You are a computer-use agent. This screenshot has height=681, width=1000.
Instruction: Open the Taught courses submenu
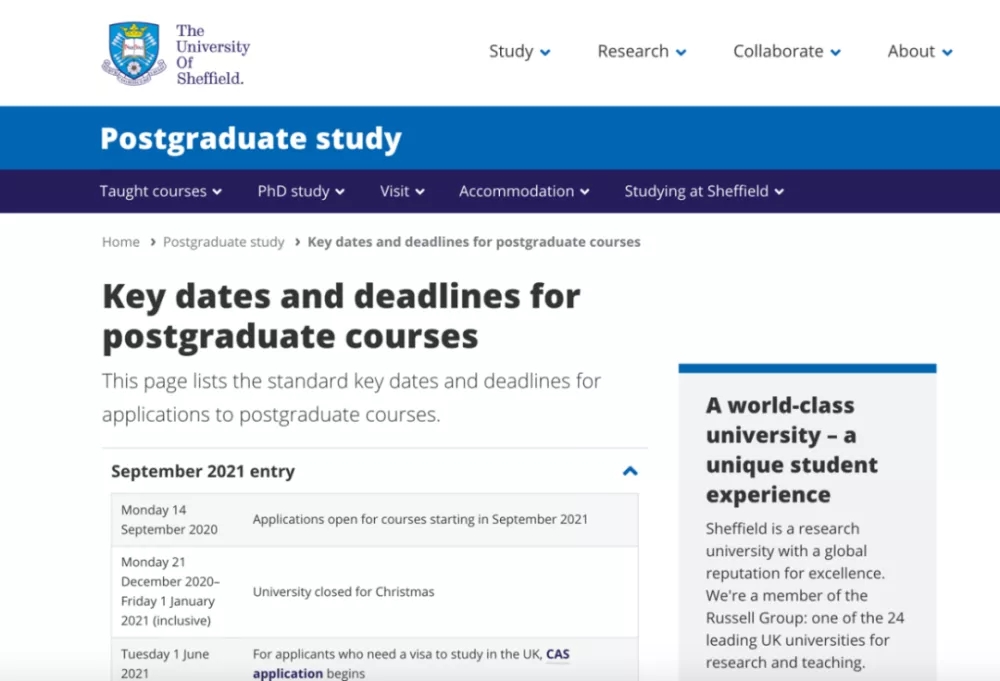(x=161, y=191)
